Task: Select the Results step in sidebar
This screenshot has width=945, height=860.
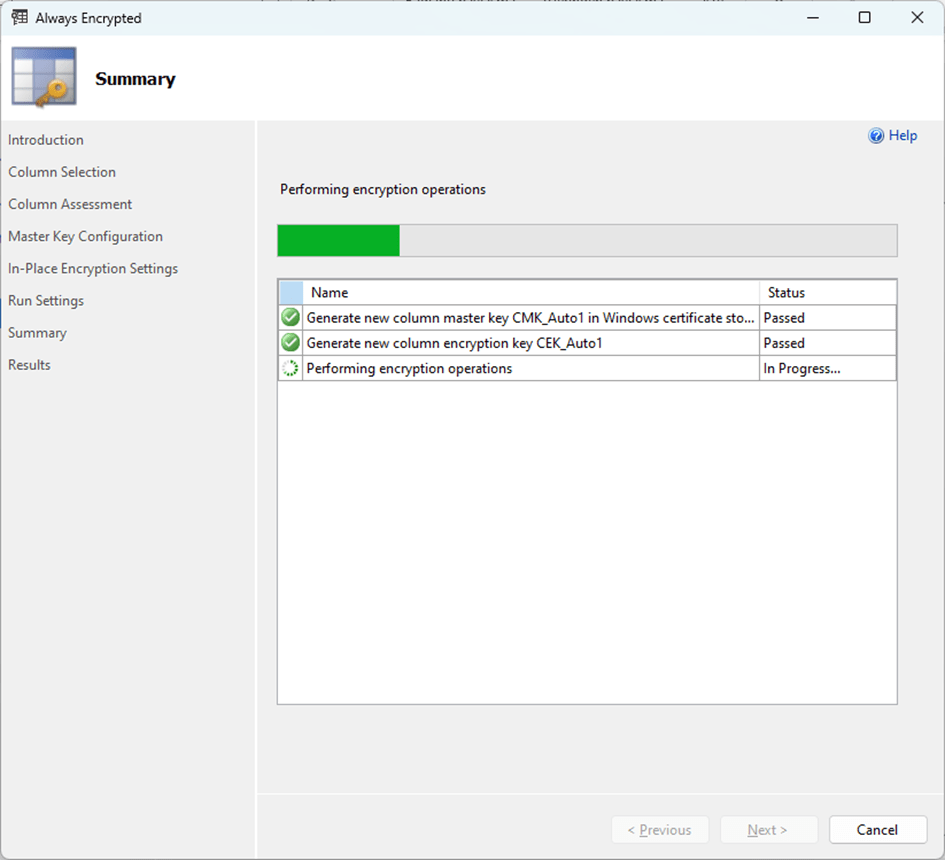Action: 29,365
